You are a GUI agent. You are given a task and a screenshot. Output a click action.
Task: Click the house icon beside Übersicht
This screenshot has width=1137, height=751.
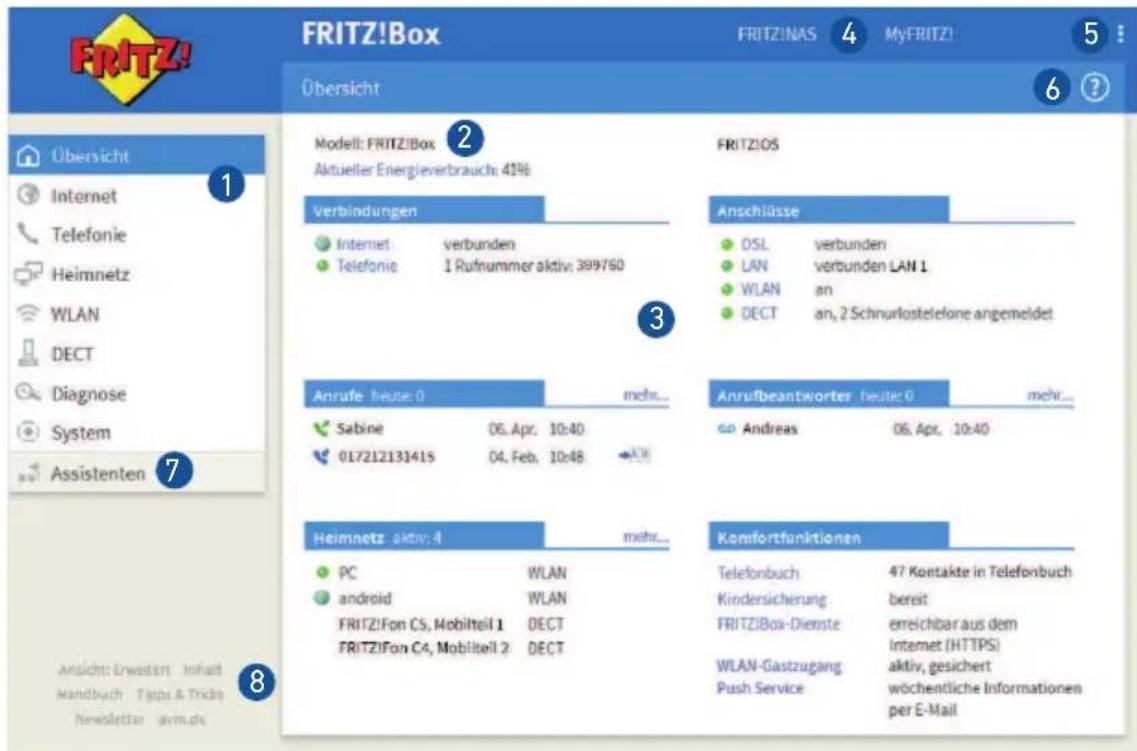pos(28,155)
